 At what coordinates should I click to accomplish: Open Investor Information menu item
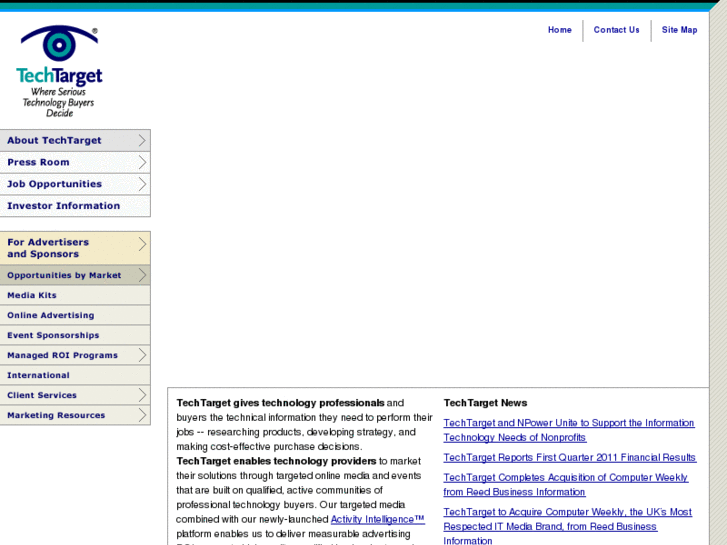coord(75,206)
